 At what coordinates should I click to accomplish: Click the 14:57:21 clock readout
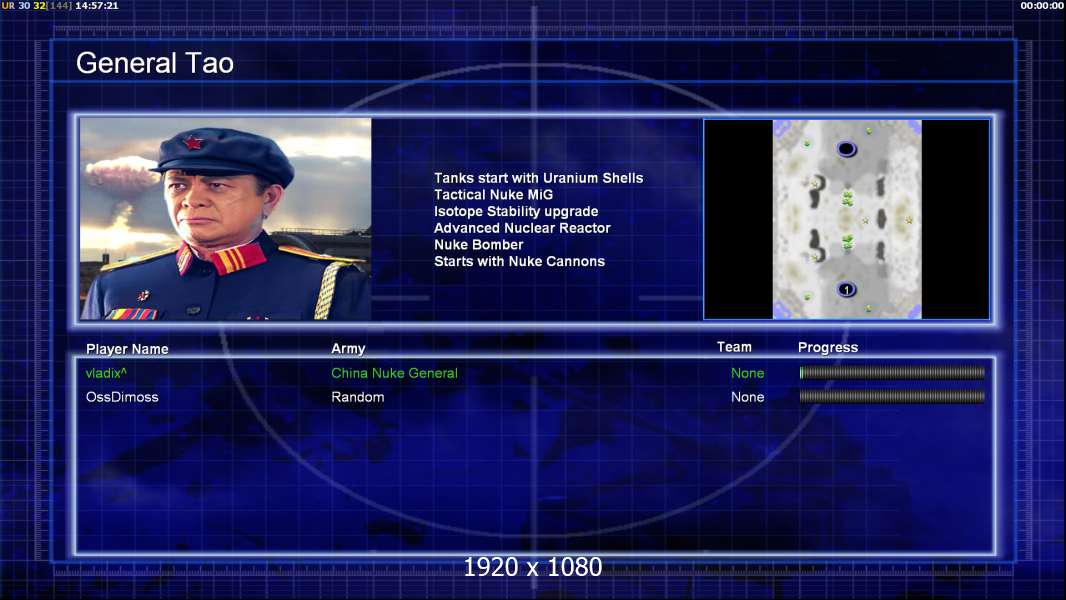97,5
